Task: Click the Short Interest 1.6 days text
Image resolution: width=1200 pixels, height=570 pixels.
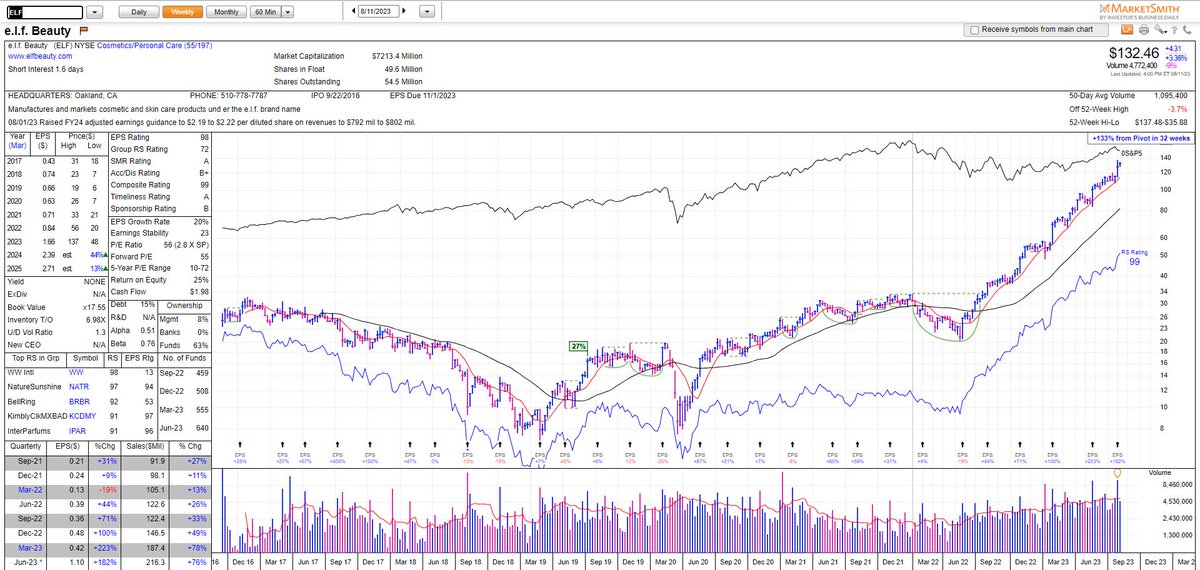Action: point(46,69)
